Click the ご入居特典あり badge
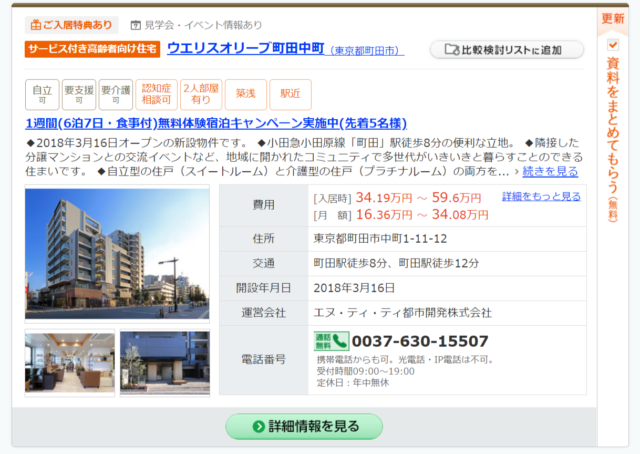The width and height of the screenshot is (640, 454). [x=72, y=25]
